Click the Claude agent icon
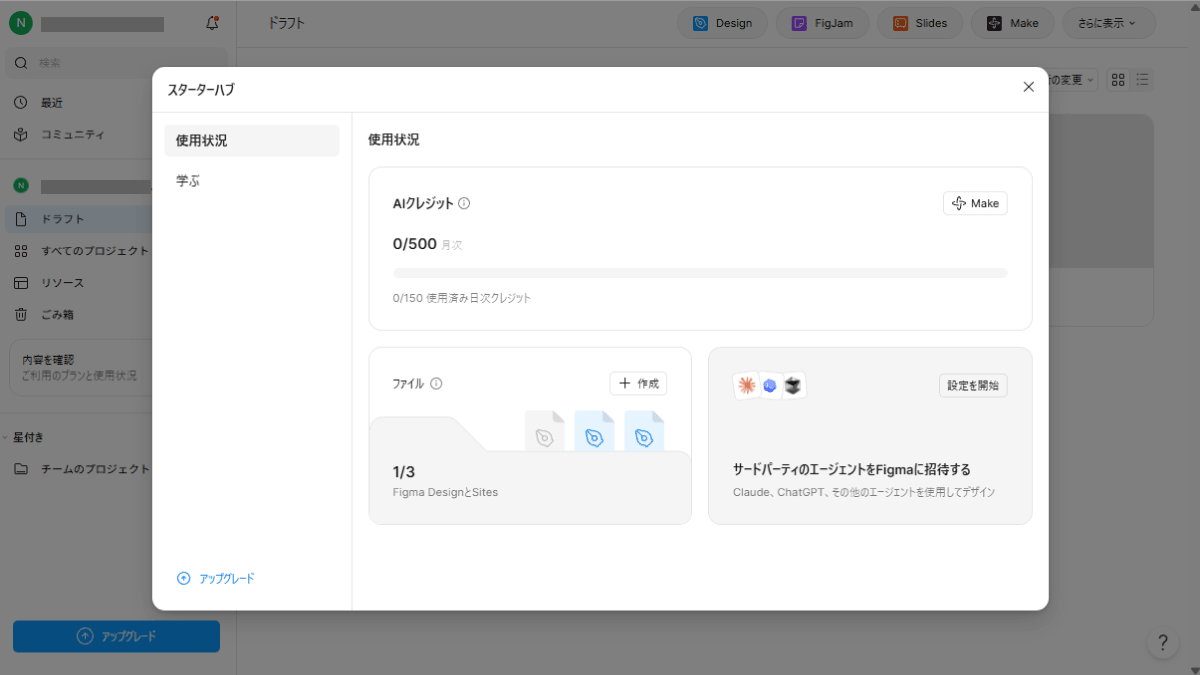This screenshot has width=1200, height=675. click(746, 385)
